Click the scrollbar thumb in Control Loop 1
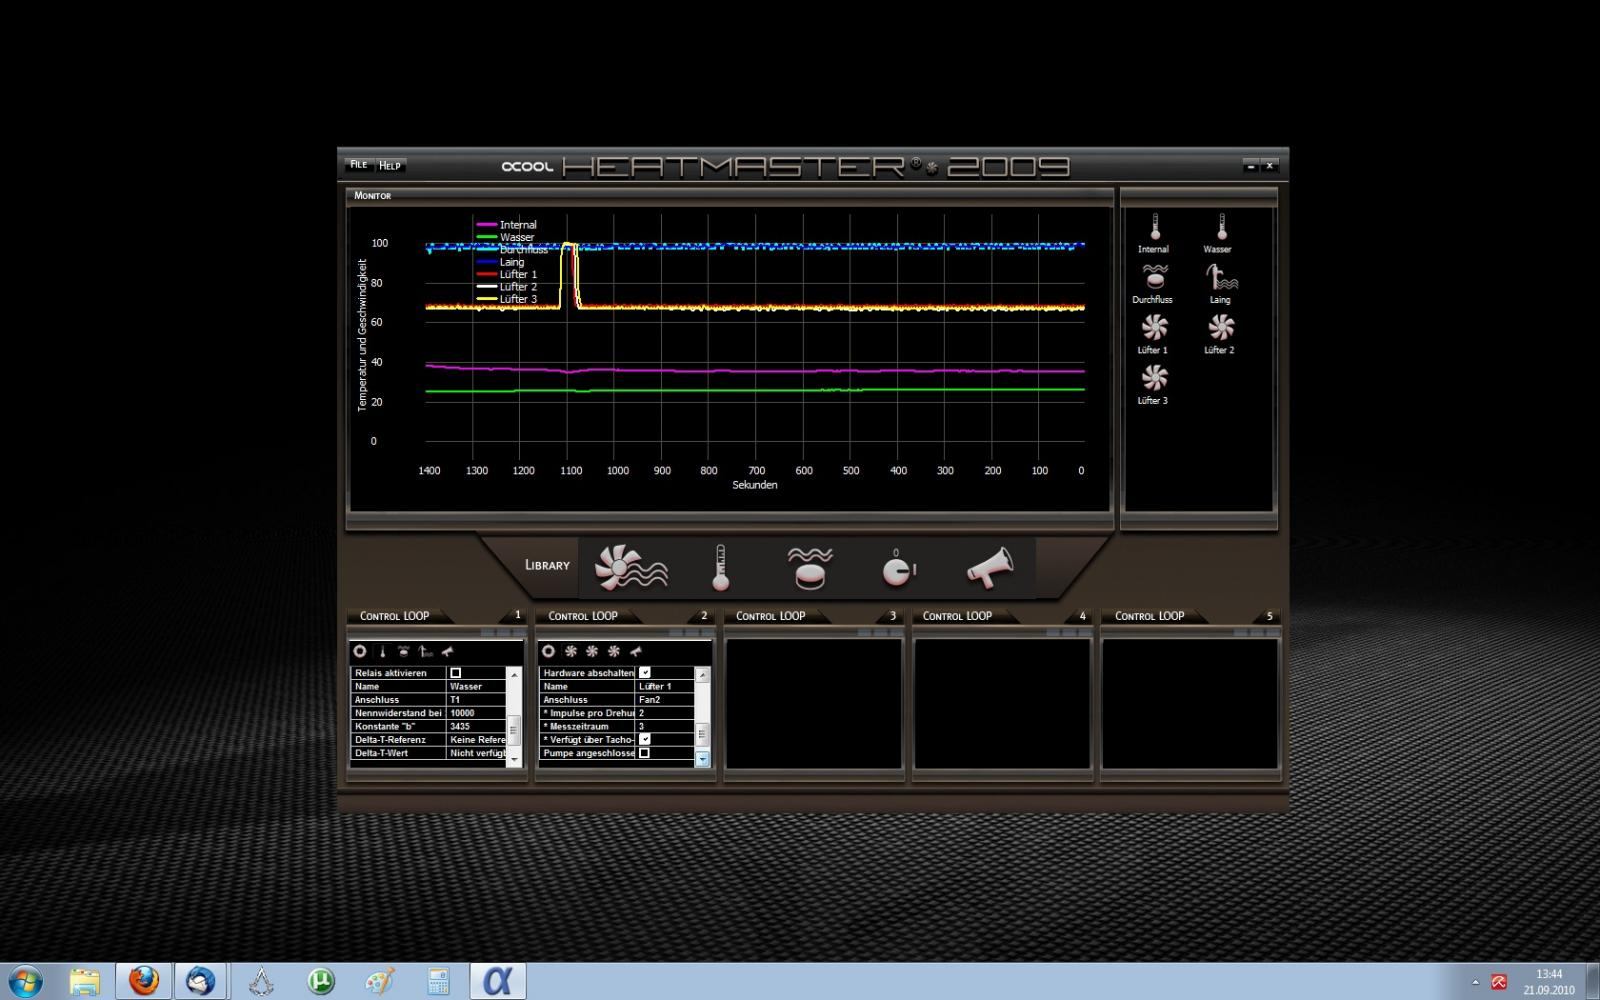1600x1000 pixels. 515,730
